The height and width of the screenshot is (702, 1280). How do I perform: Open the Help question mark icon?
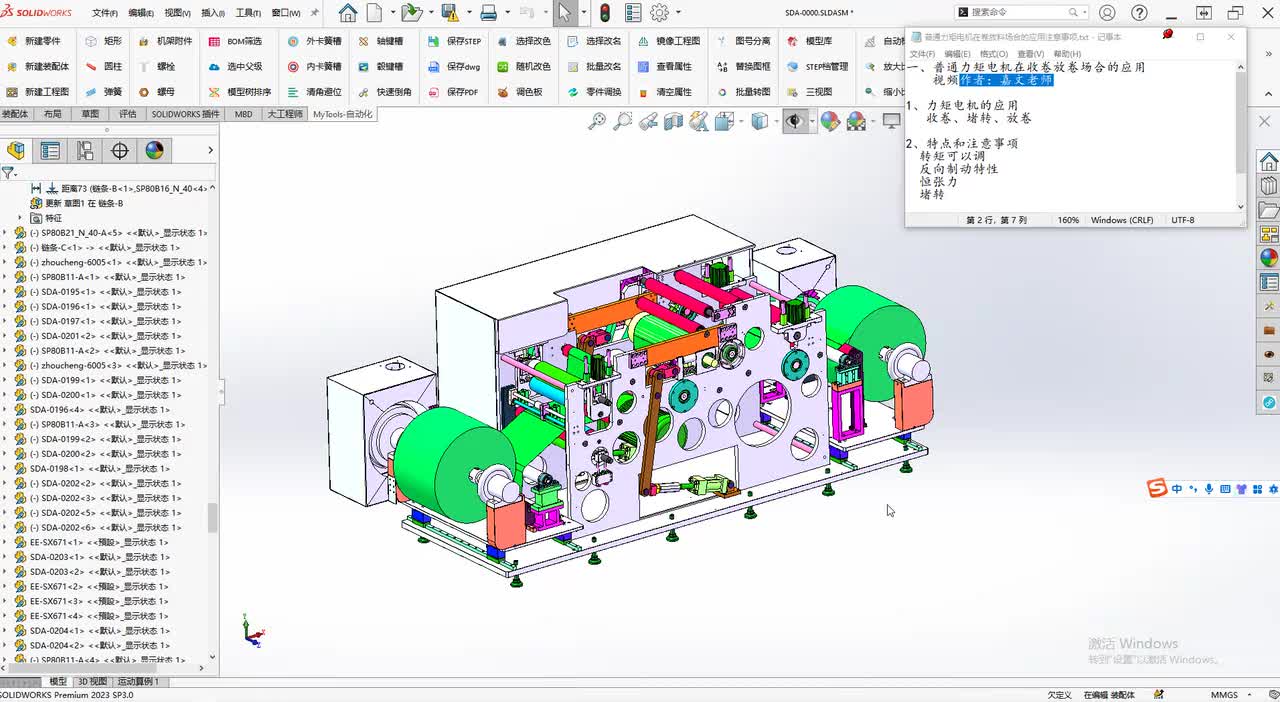1139,13
